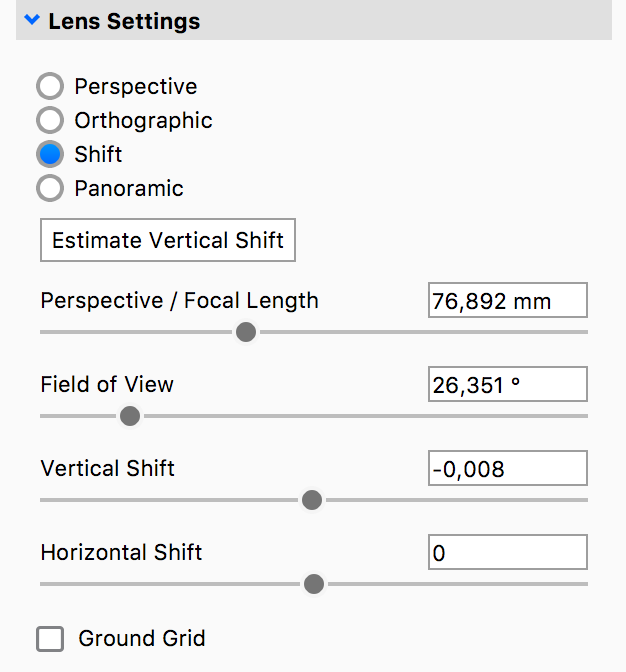This screenshot has height=672, width=626.
Task: Choose the Shift lens option
Action: coord(50,155)
